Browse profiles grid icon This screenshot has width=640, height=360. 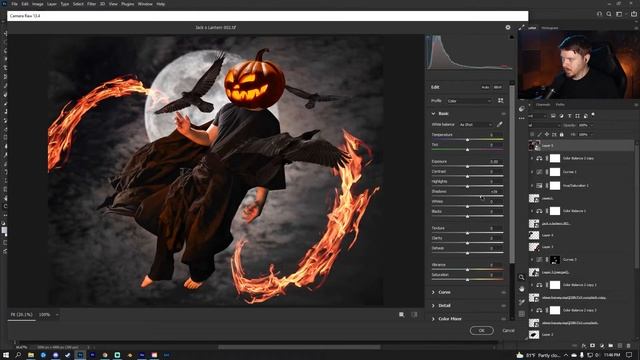click(500, 100)
